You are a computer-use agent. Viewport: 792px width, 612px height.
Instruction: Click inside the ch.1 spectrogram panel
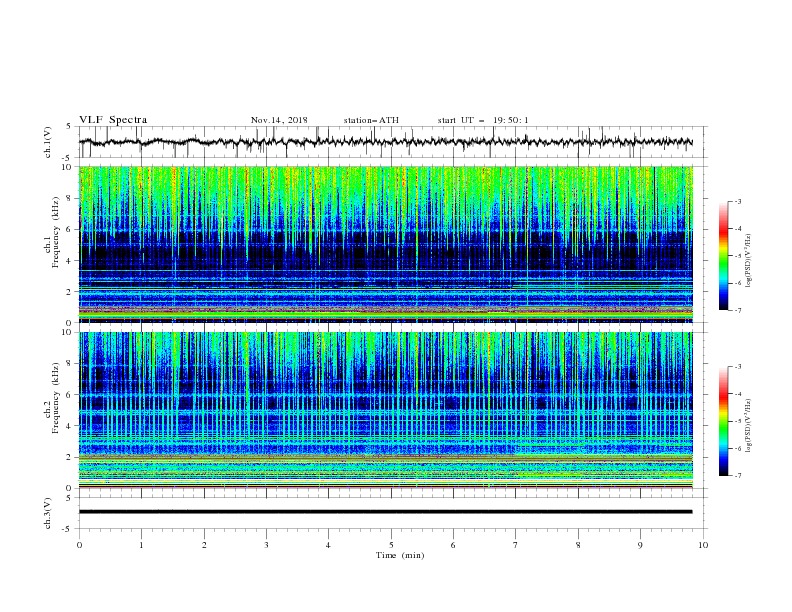385,244
